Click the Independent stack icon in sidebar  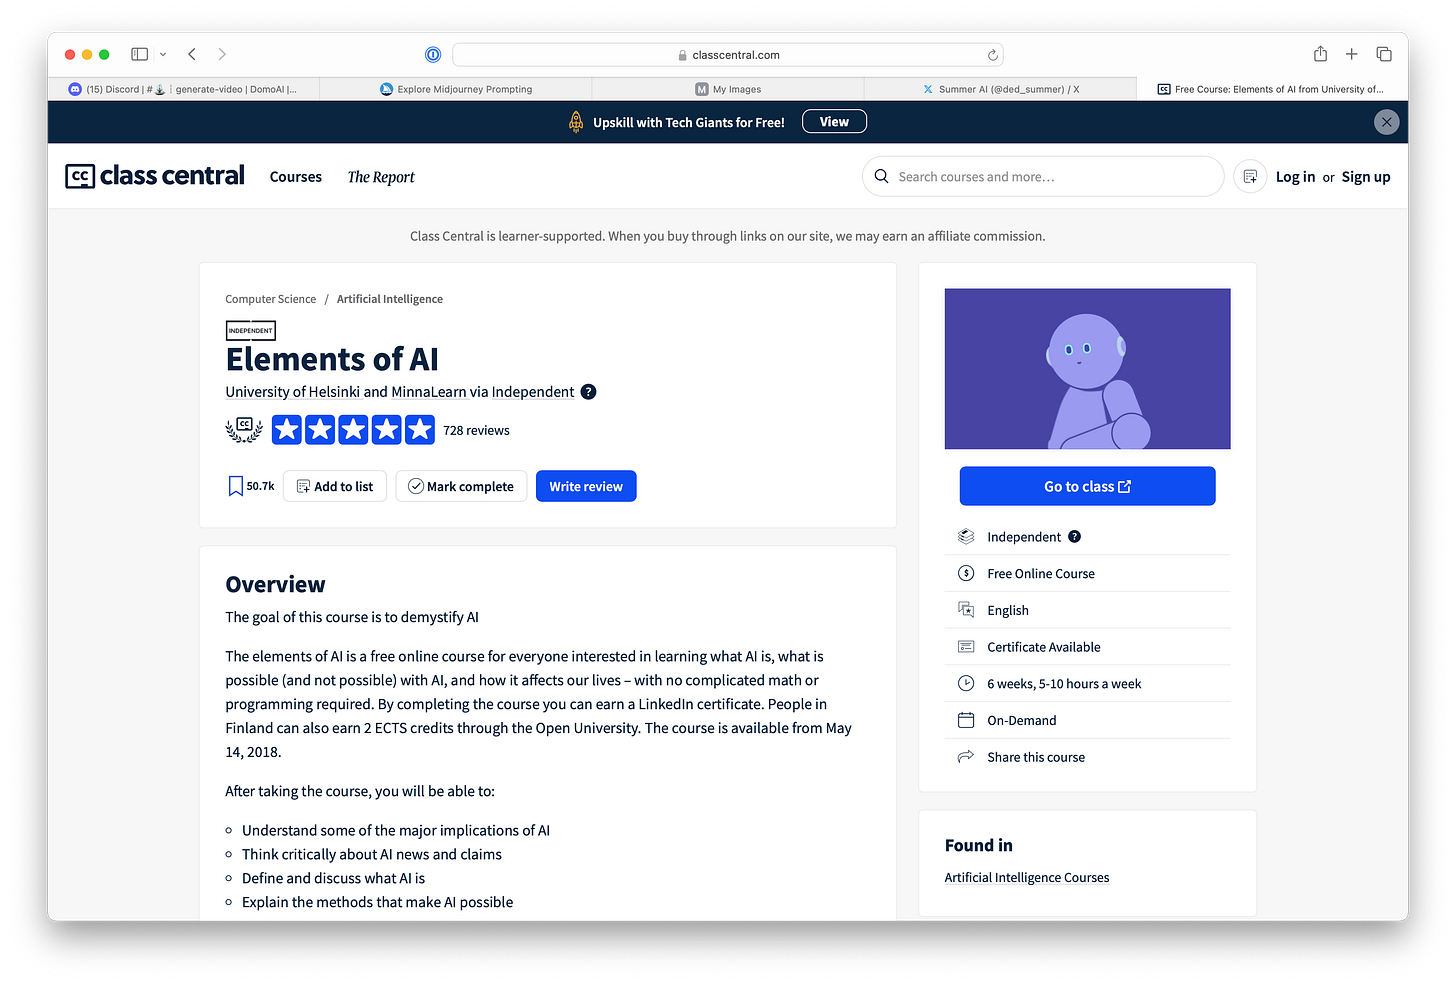pyautogui.click(x=966, y=537)
